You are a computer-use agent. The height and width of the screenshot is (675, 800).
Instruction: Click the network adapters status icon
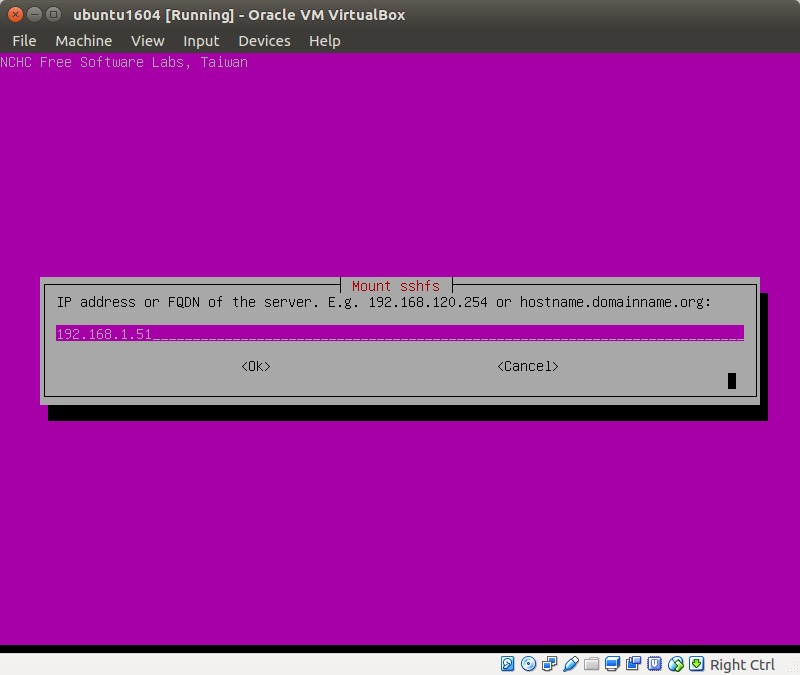pos(550,664)
